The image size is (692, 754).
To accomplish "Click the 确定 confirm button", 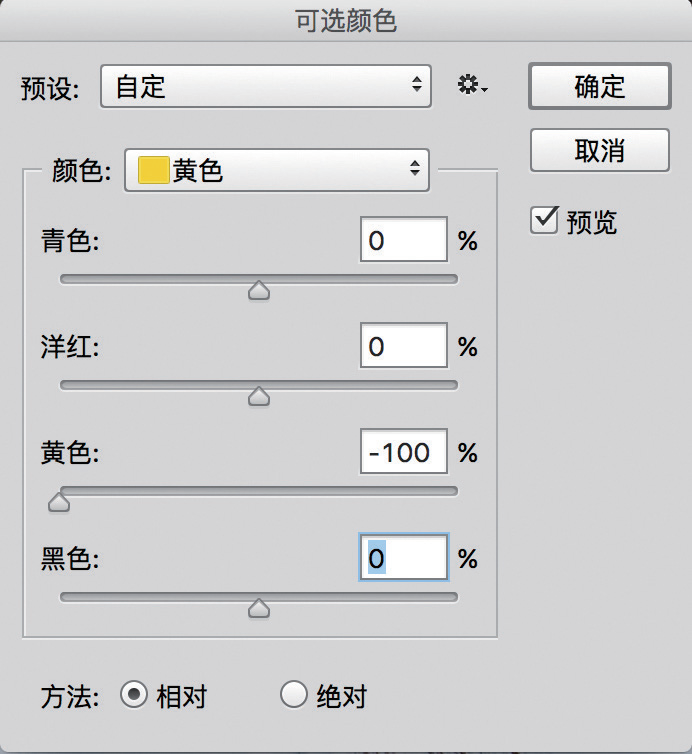I will pyautogui.click(x=599, y=86).
